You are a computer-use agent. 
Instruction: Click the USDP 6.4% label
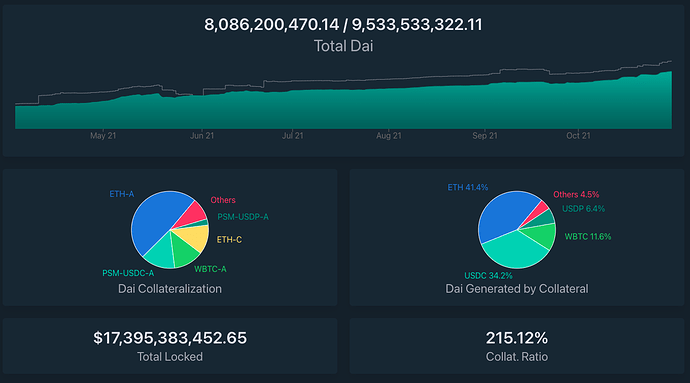[x=584, y=209]
